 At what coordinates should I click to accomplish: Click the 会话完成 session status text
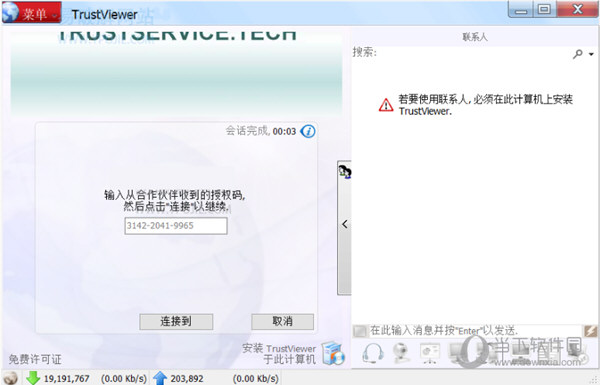point(248,131)
